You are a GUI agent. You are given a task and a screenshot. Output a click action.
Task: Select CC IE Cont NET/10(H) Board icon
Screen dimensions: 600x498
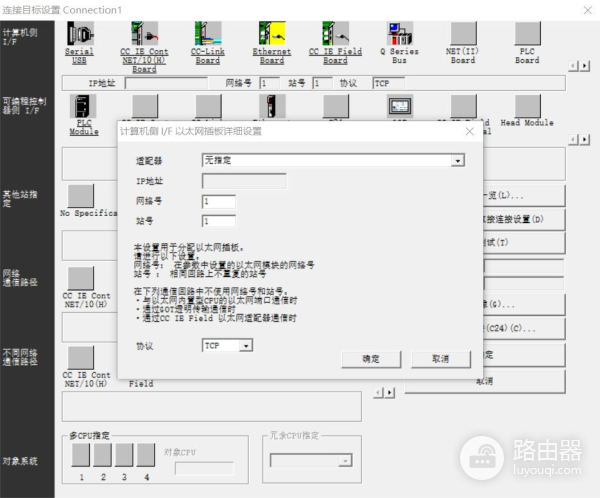(144, 34)
